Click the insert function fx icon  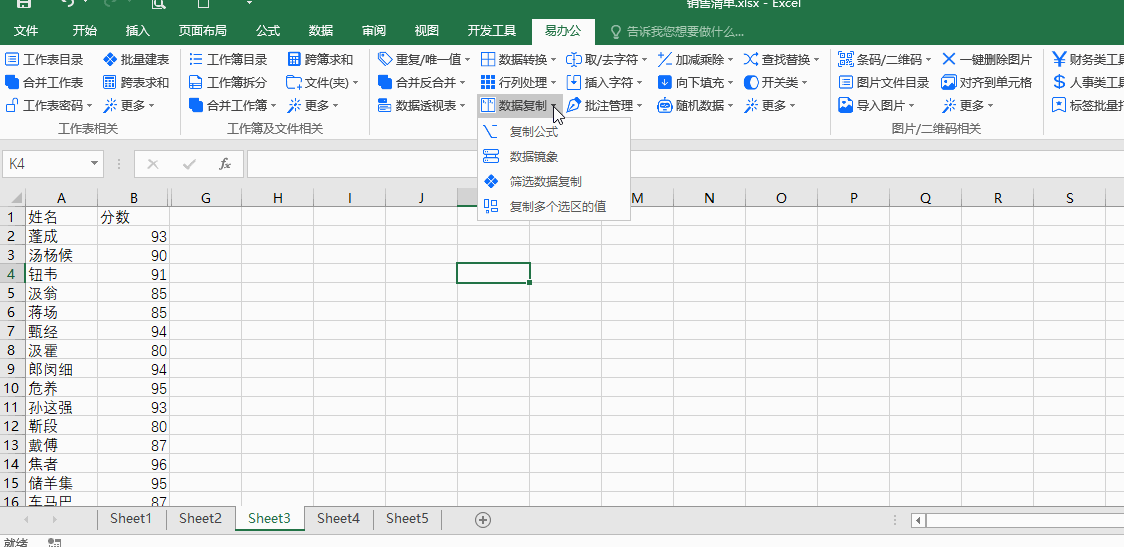[224, 164]
